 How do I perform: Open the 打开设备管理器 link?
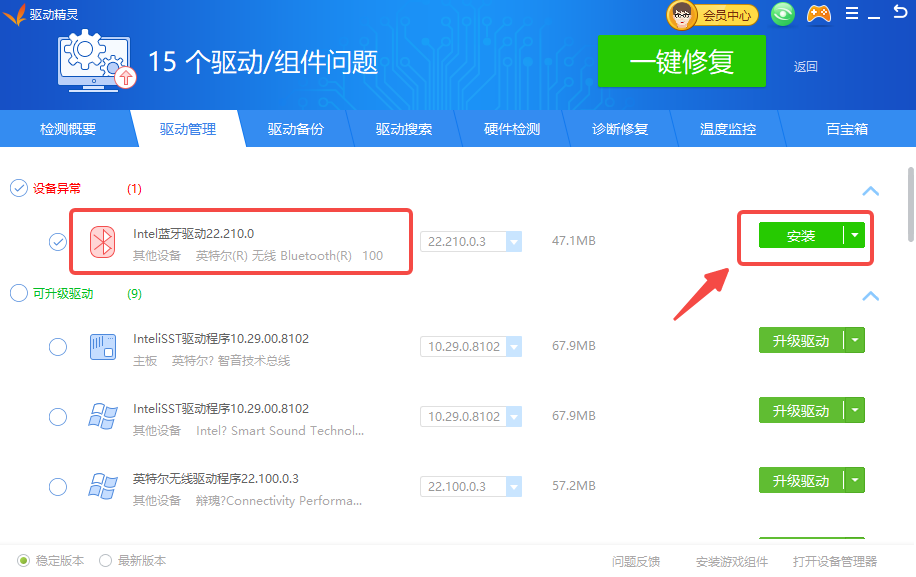[x=834, y=561]
